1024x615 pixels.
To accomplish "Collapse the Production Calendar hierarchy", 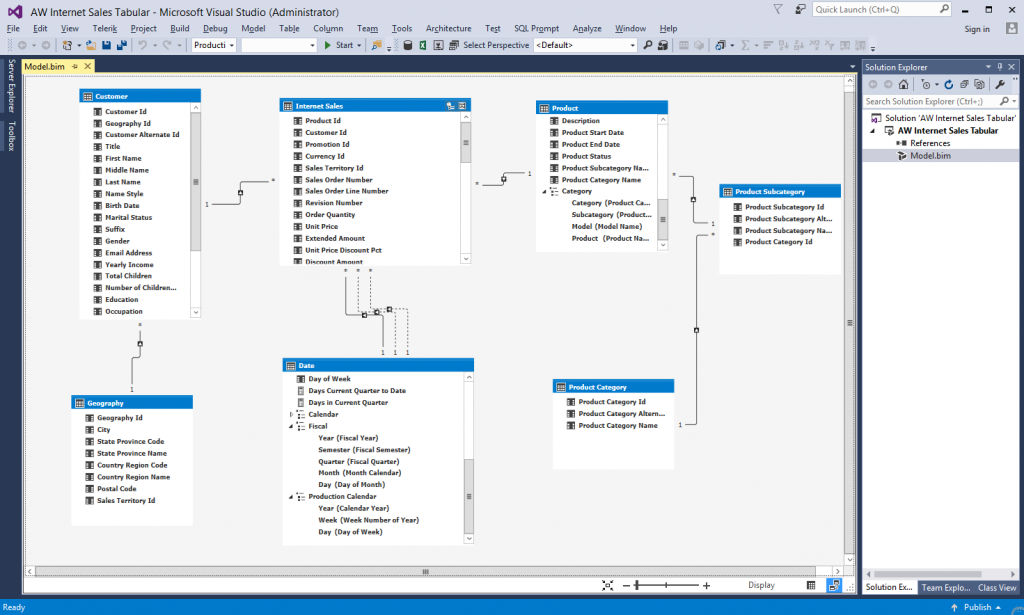I will coord(291,497).
